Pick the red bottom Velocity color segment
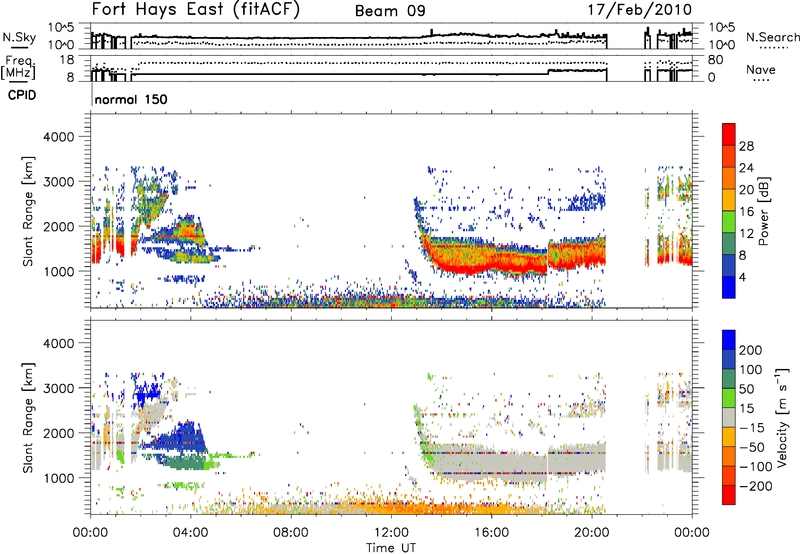Screen dimensions: 800x554 (729, 495)
